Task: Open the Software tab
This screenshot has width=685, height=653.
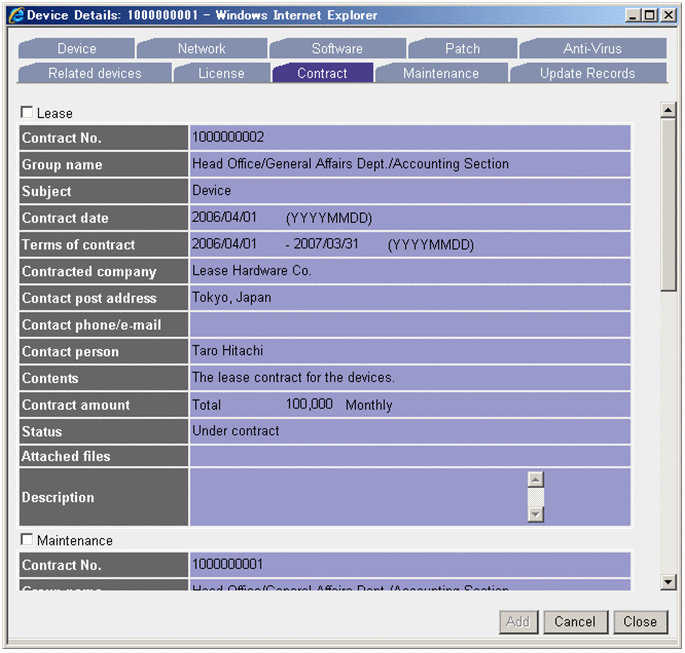Action: (x=337, y=48)
